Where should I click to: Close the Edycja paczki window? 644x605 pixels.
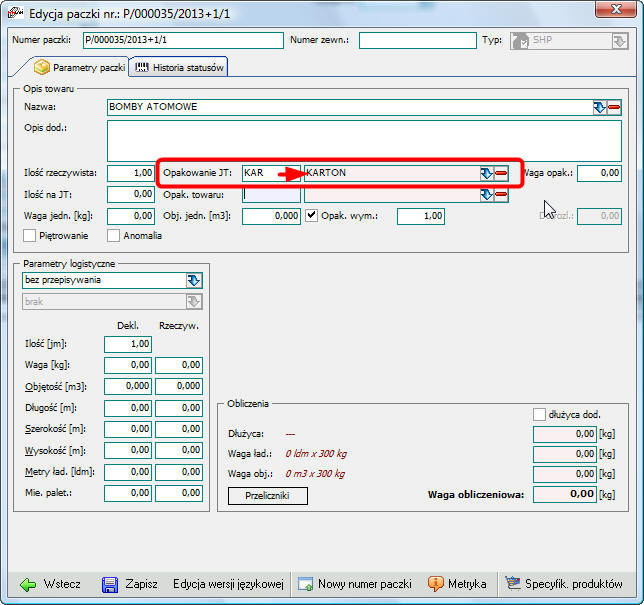pyautogui.click(x=616, y=9)
